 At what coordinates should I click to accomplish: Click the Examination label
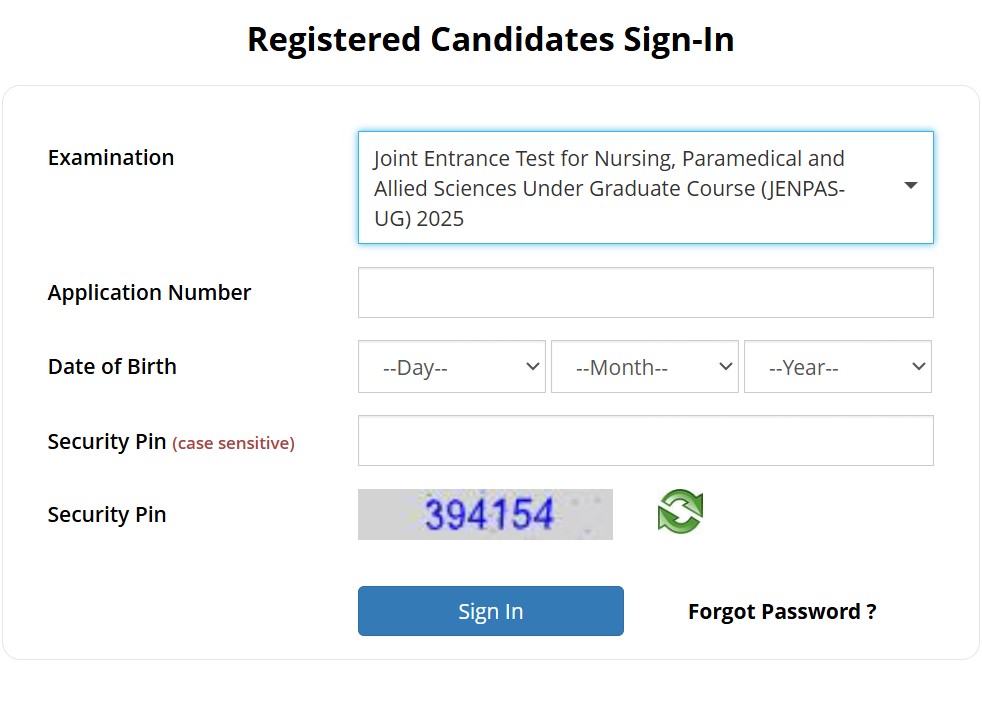tap(110, 157)
